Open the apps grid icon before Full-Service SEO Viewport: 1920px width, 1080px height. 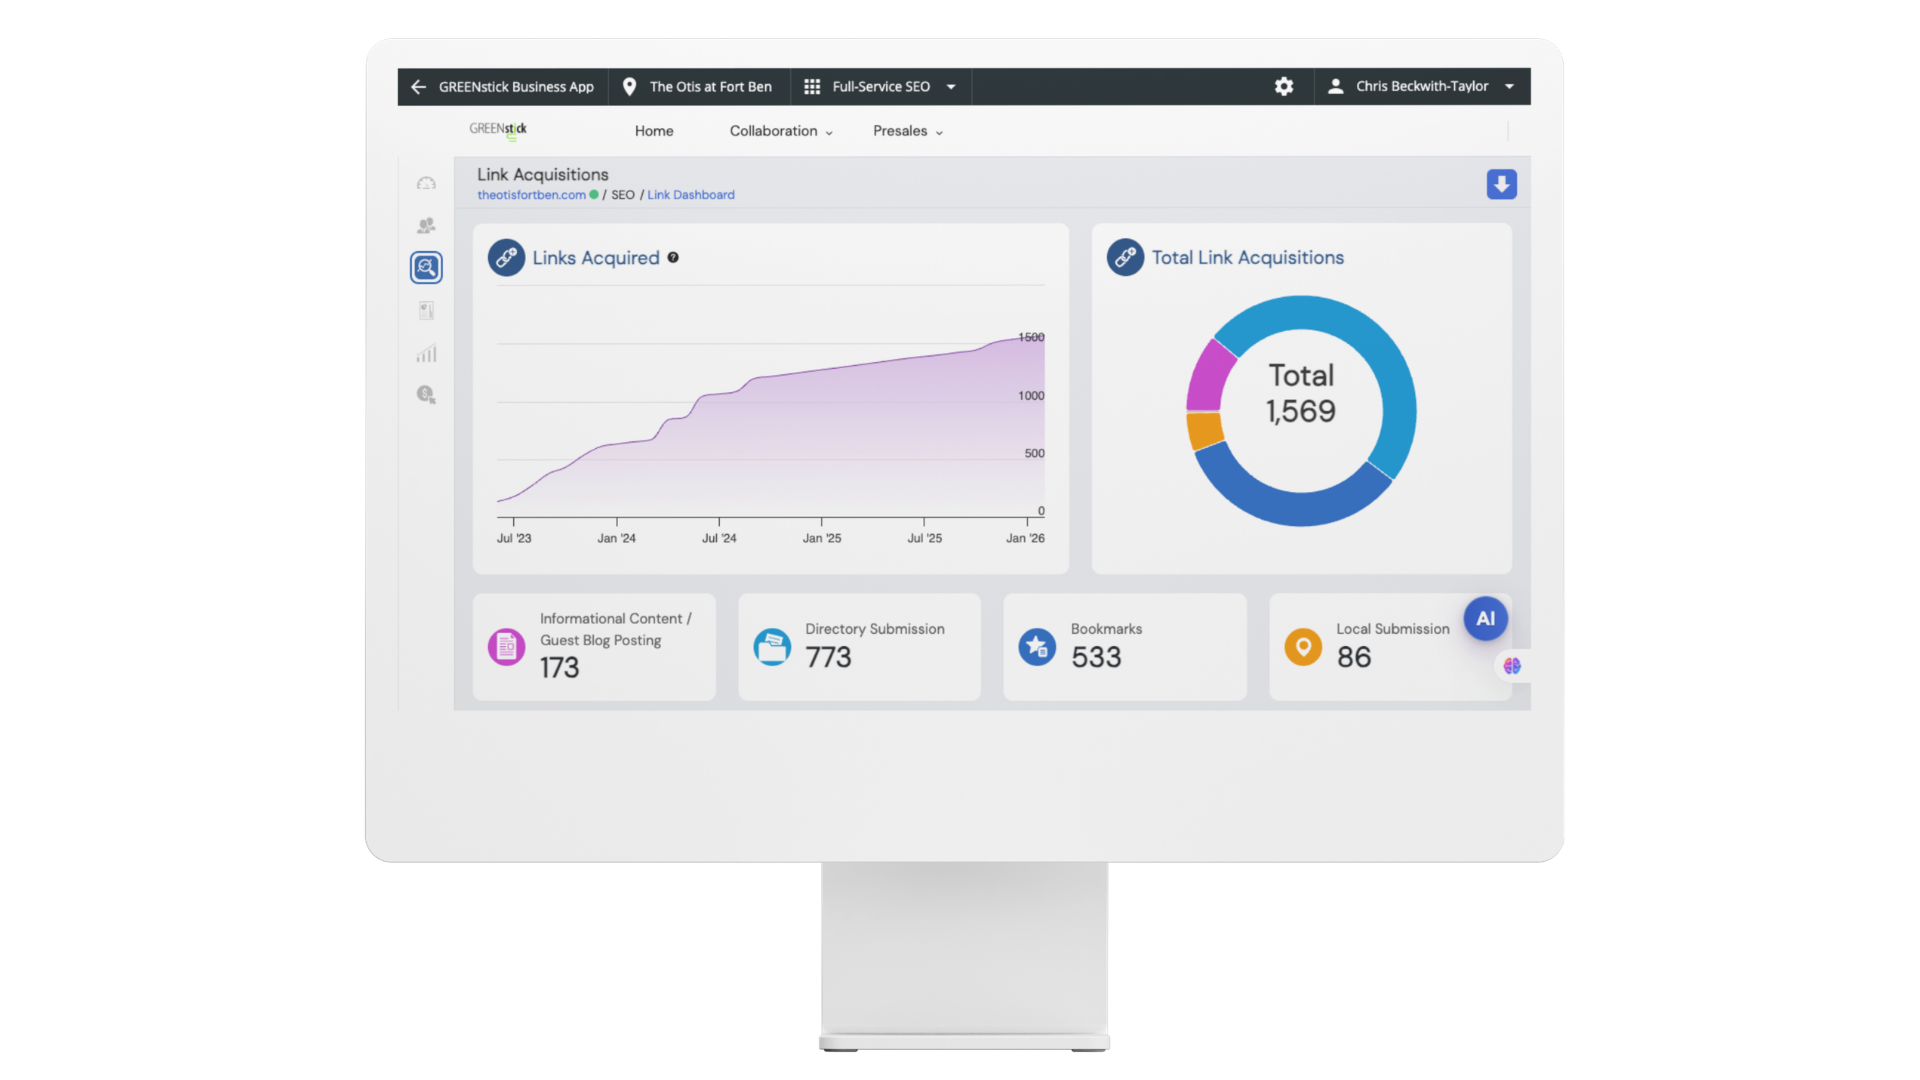pyautogui.click(x=813, y=87)
